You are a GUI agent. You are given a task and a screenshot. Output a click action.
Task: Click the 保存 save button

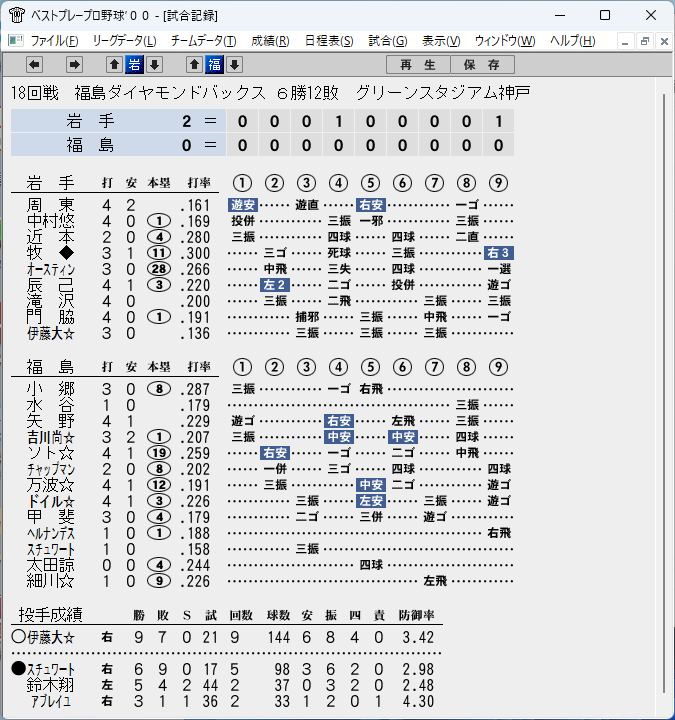(x=482, y=65)
